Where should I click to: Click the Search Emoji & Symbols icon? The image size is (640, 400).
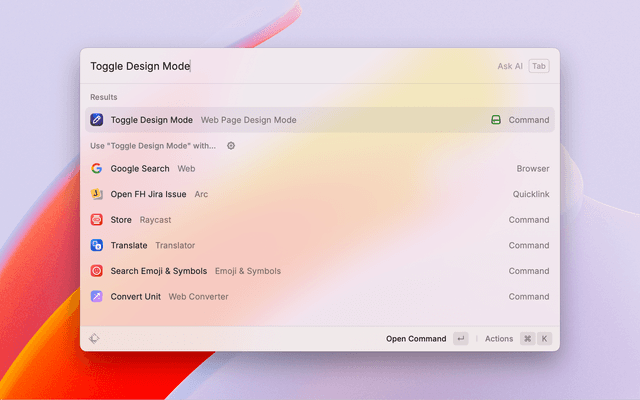[x=97, y=271]
